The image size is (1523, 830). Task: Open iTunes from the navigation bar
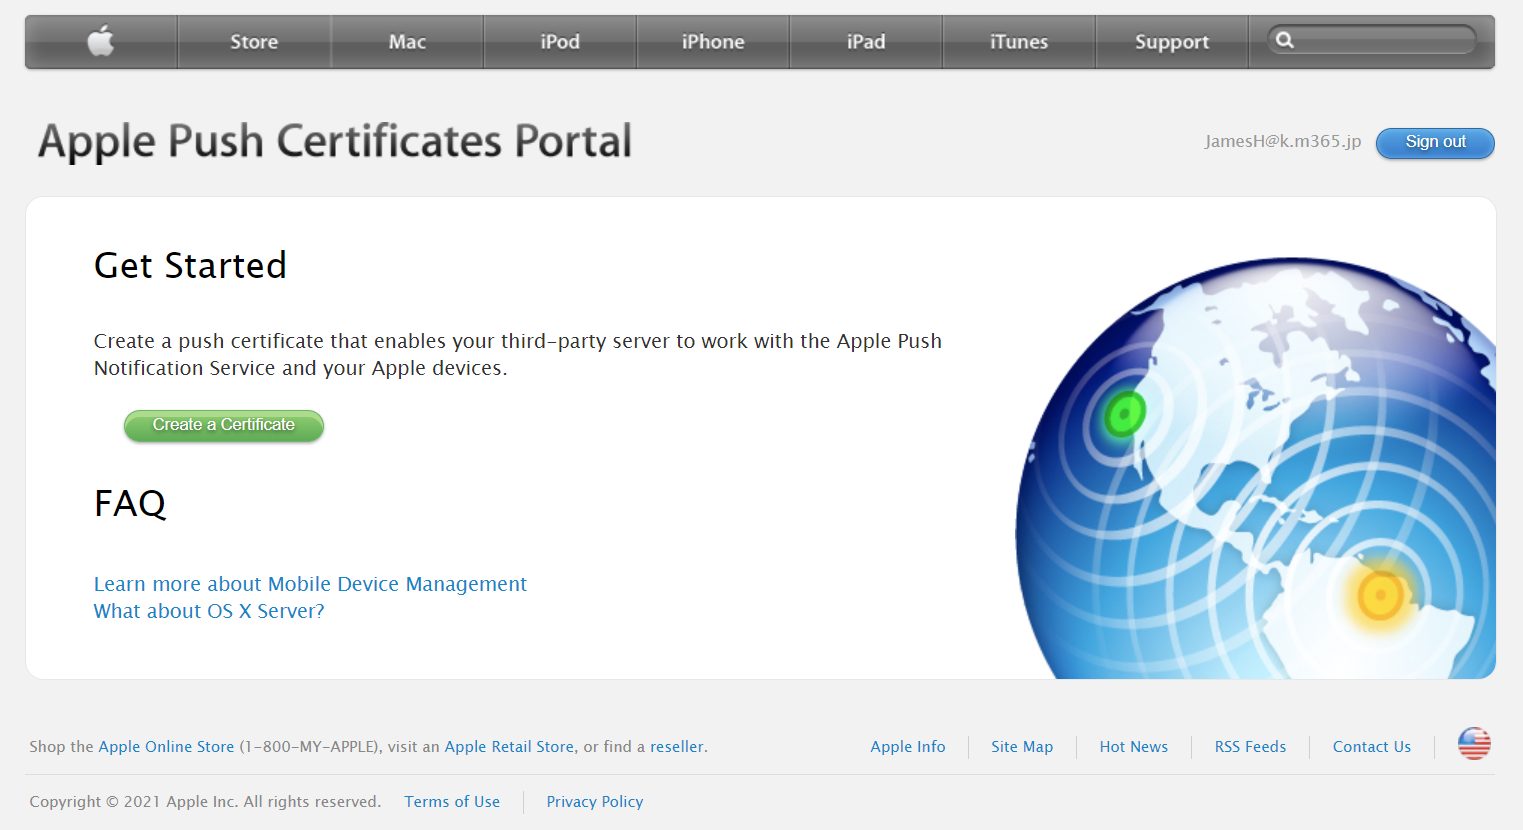click(x=1019, y=42)
